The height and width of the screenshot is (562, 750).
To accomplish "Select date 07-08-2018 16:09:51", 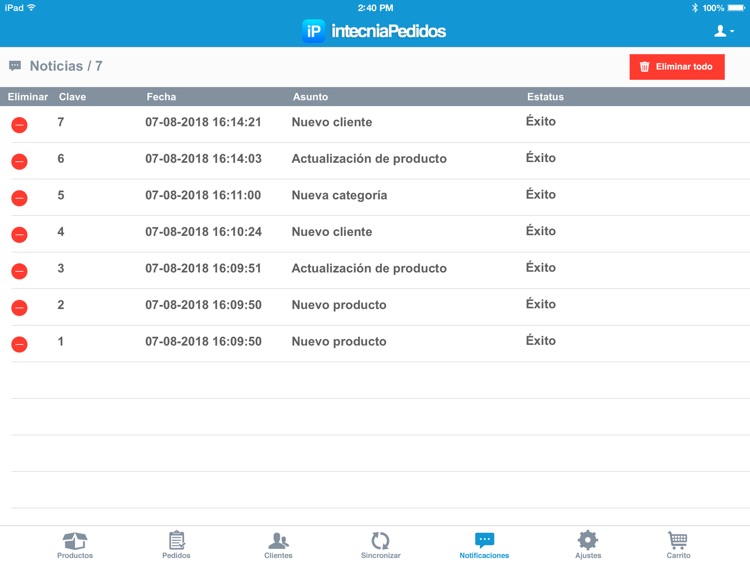I will click(203, 268).
